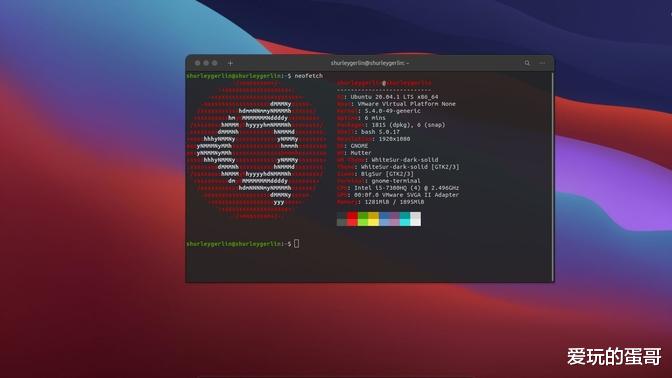The image size is (672, 378).
Task: Click the red user@host header above dashed line
Action: click(x=384, y=83)
